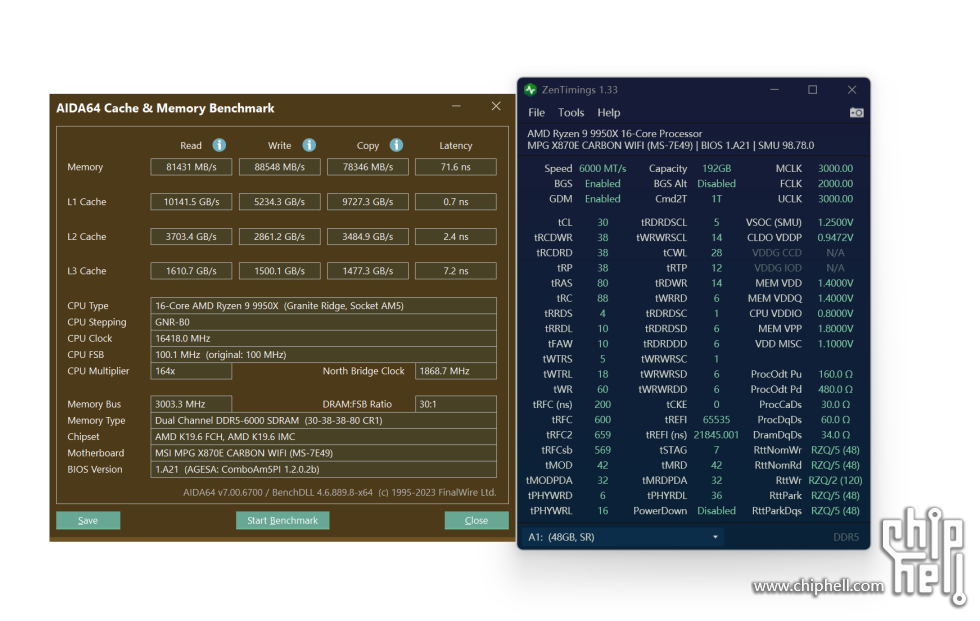
Task: Click the DRAM:FSB Ratio field 30:1
Action: pyautogui.click(x=456, y=404)
